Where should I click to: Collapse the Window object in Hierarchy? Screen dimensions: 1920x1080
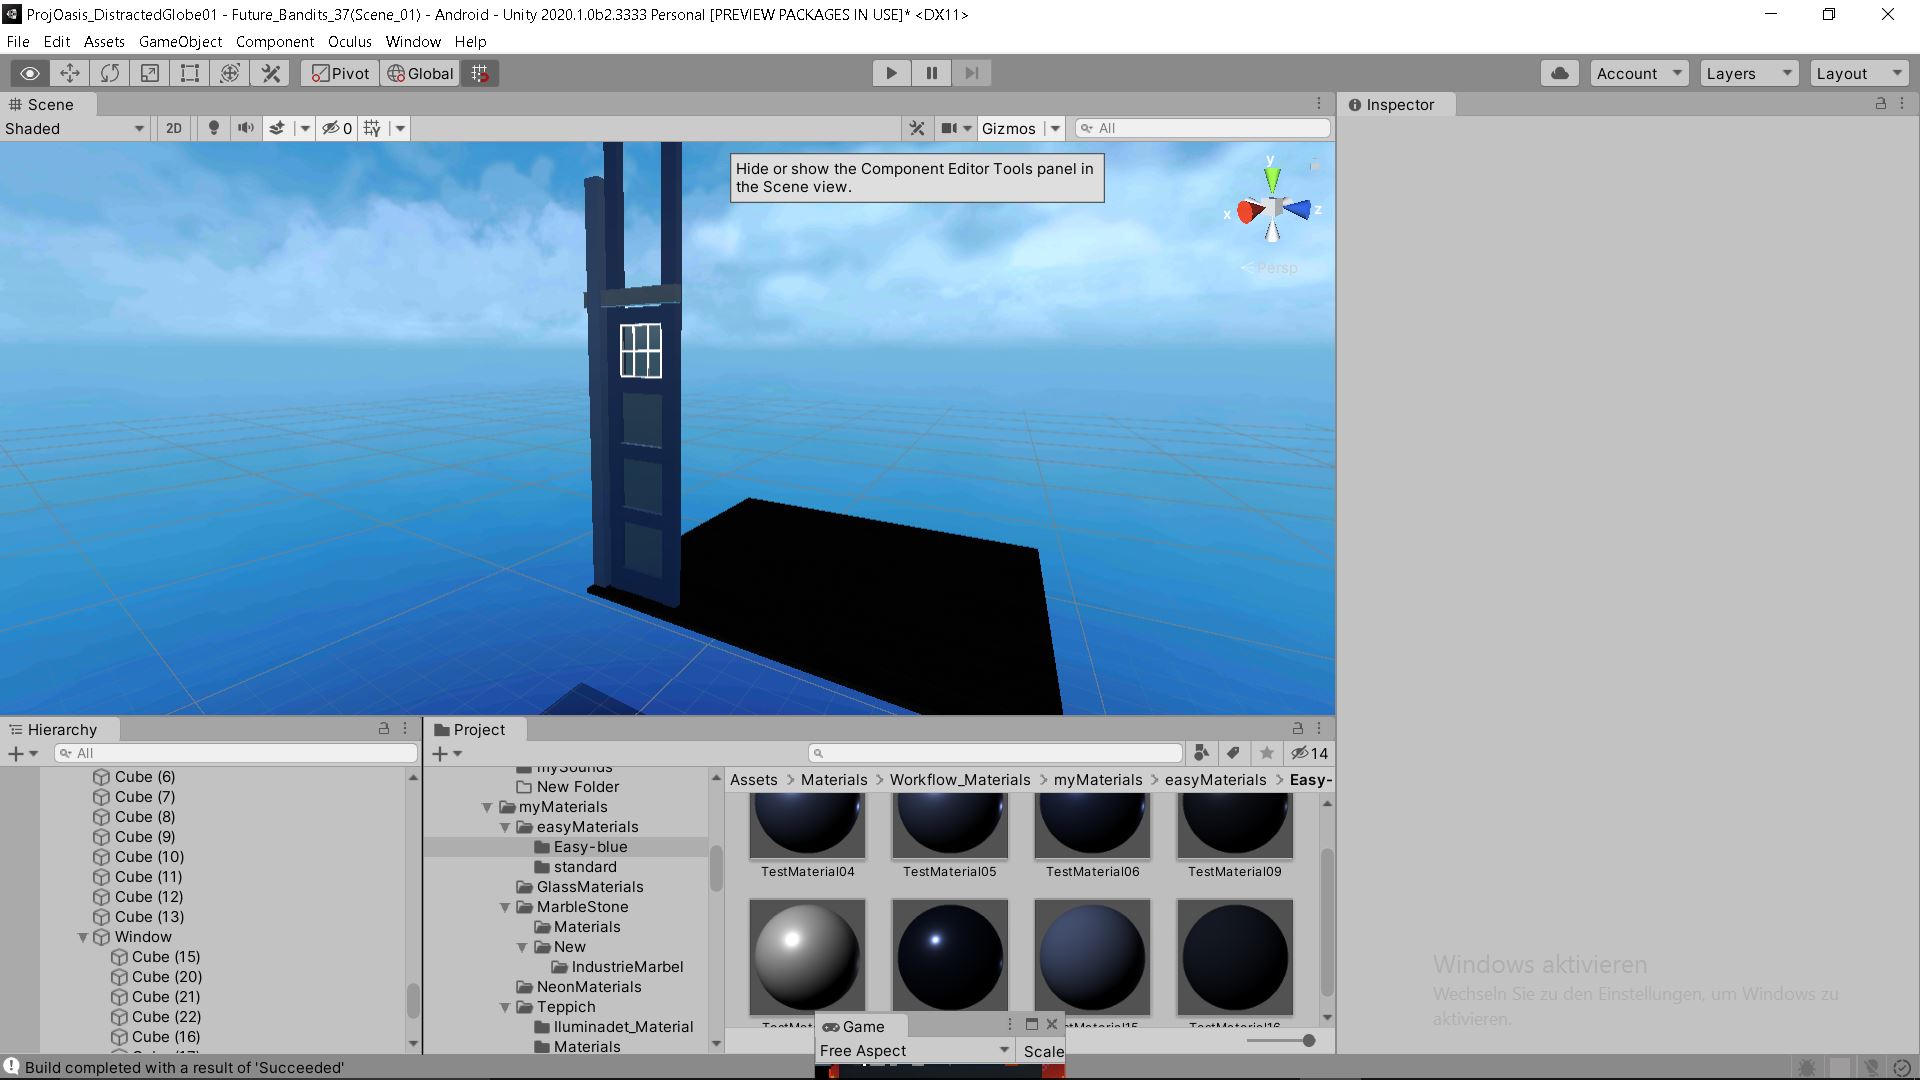click(x=83, y=937)
